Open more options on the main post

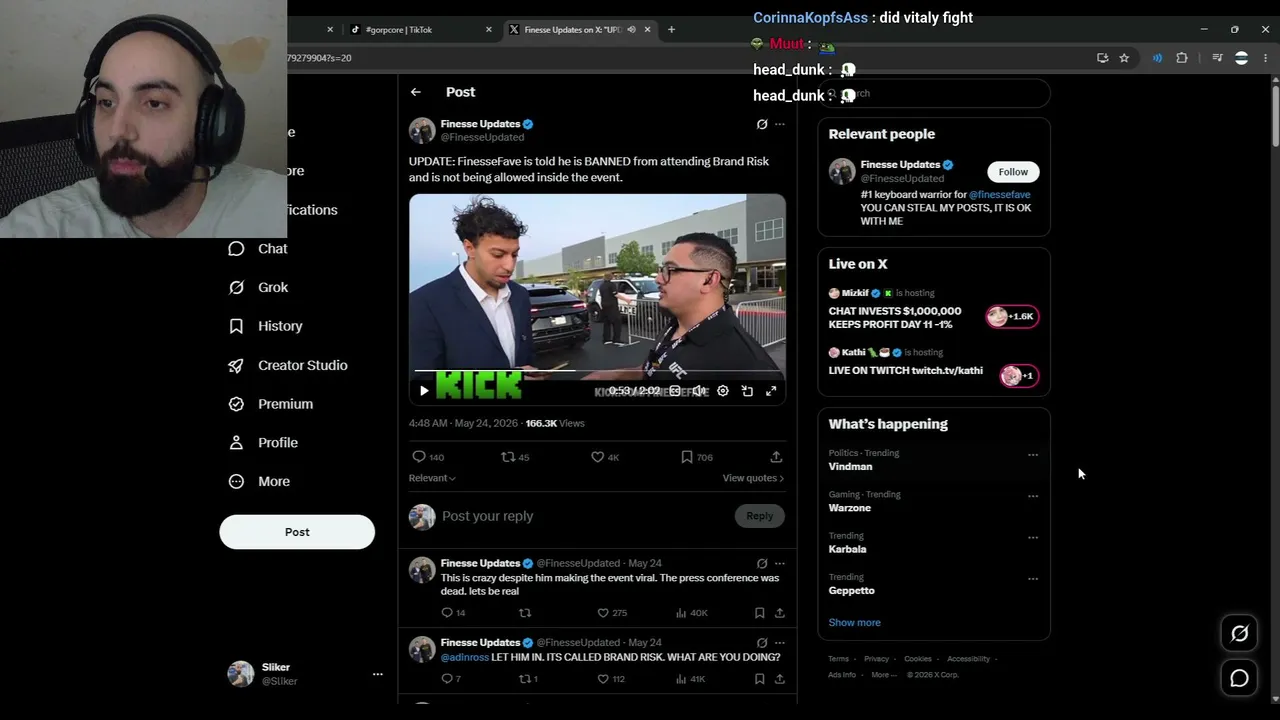point(780,124)
